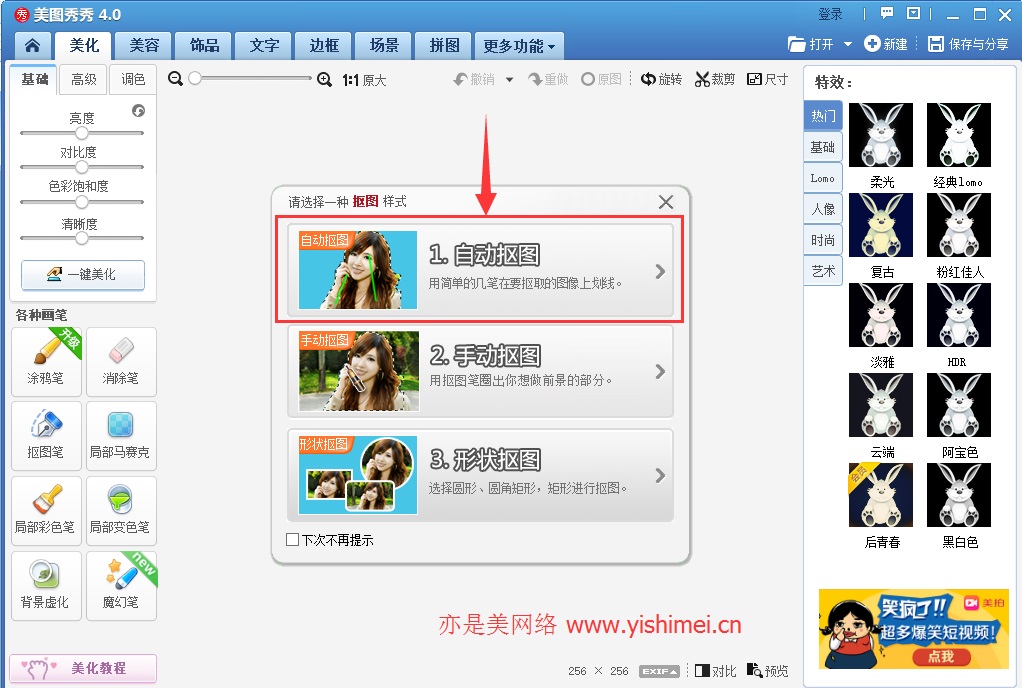Check the 下次不再提示 checkbox
The height and width of the screenshot is (688, 1022).
point(293,539)
